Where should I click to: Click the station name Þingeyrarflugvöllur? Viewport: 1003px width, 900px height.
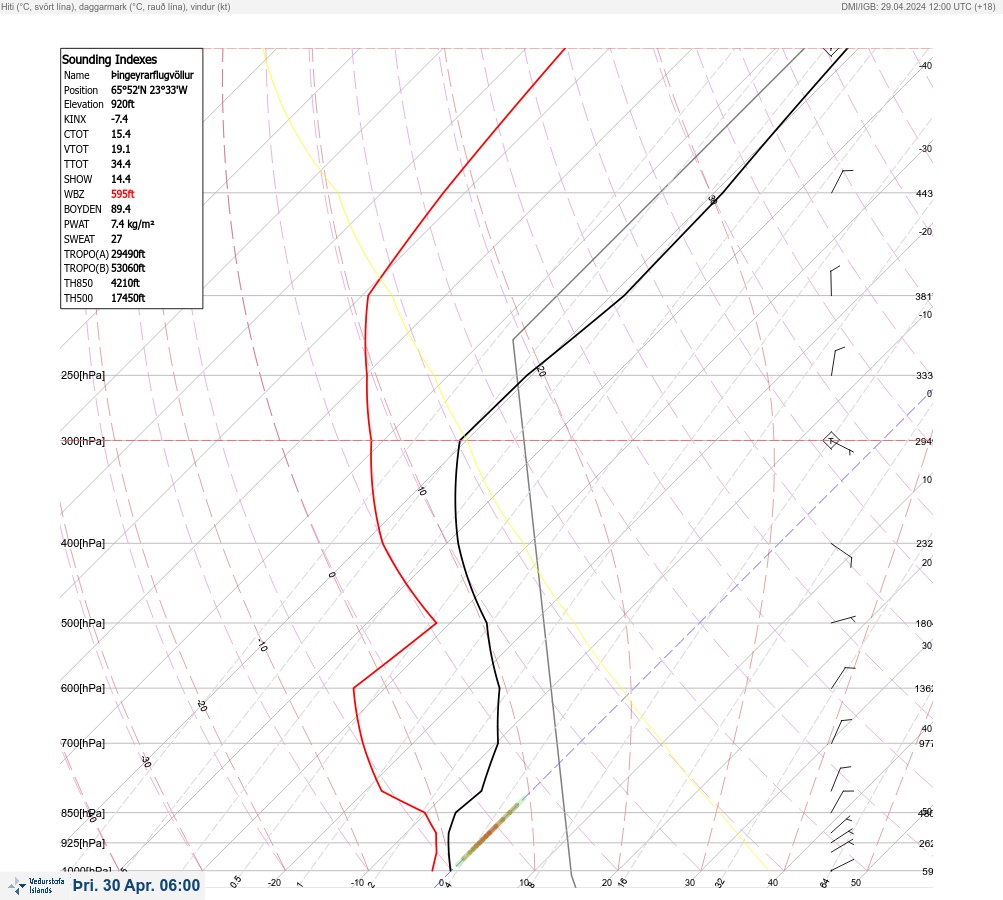pos(152,75)
